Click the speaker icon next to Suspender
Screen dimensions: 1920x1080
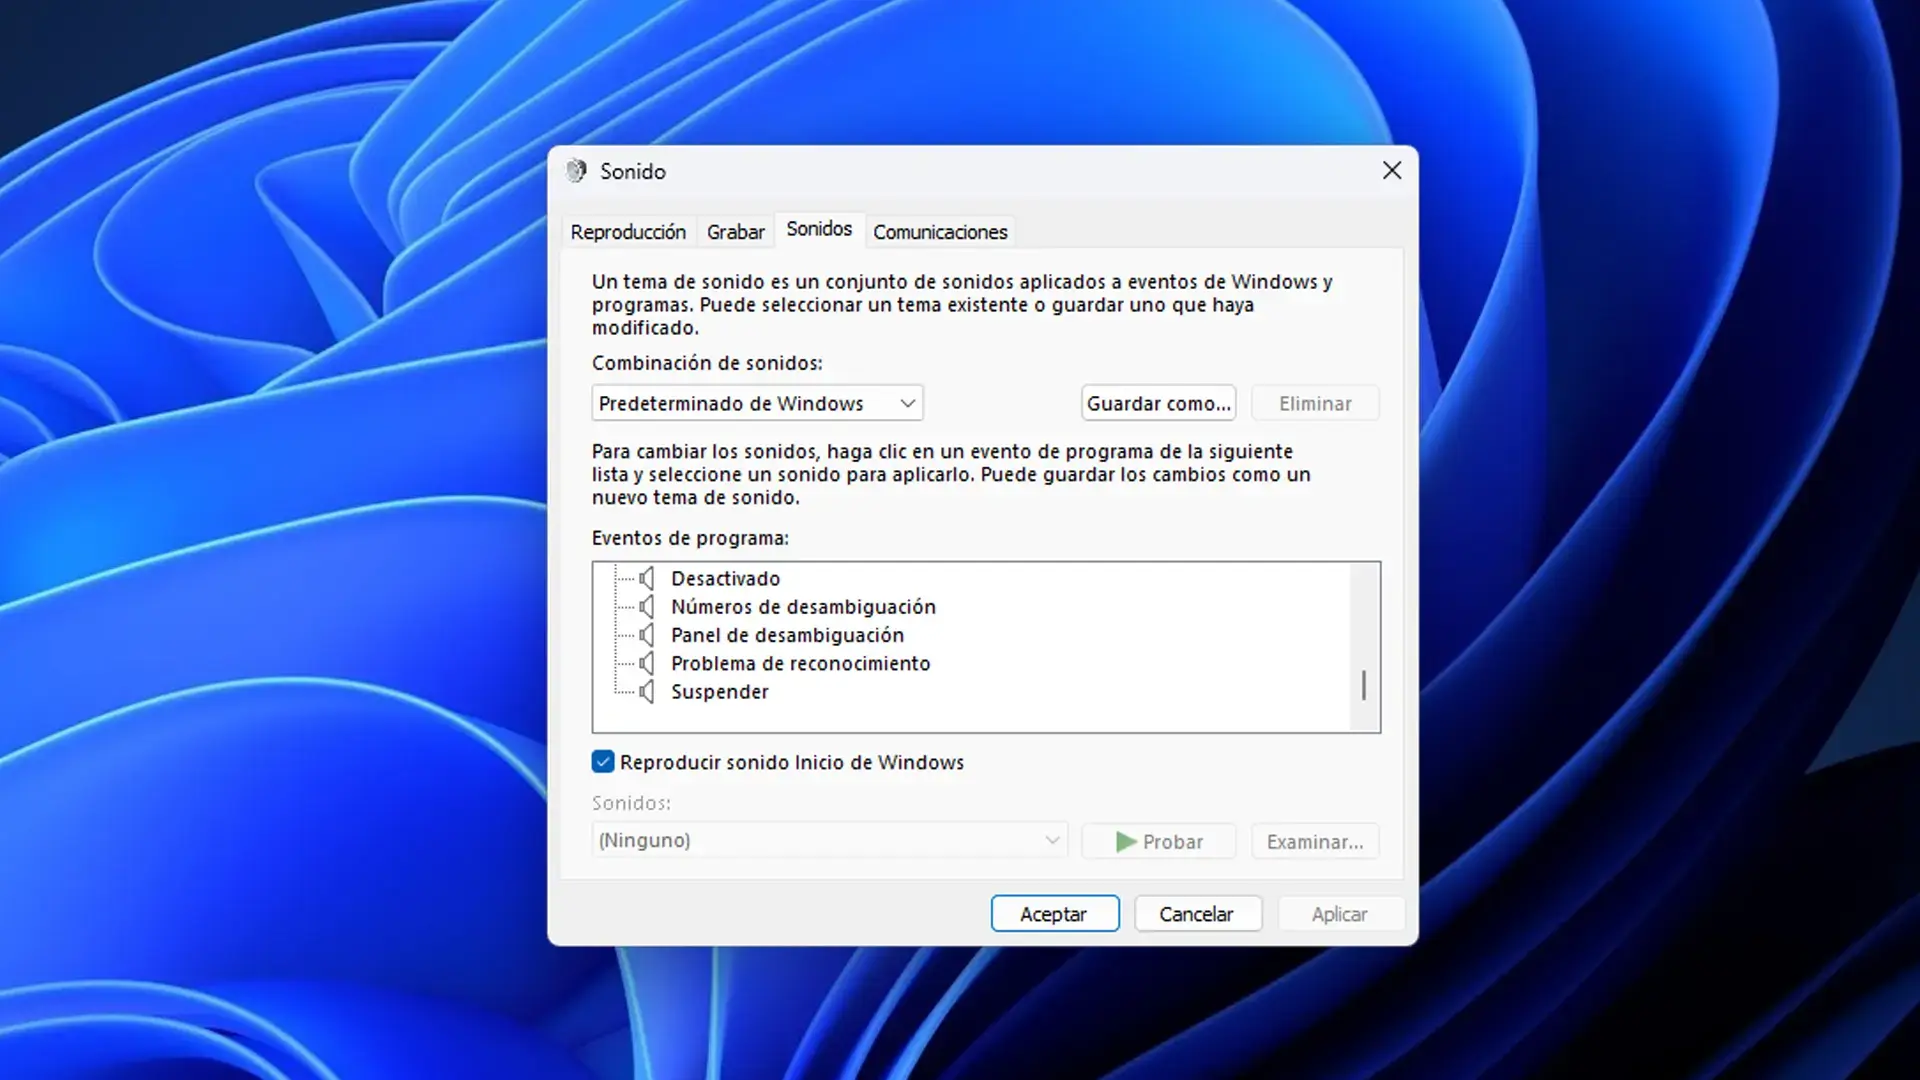[x=646, y=690]
